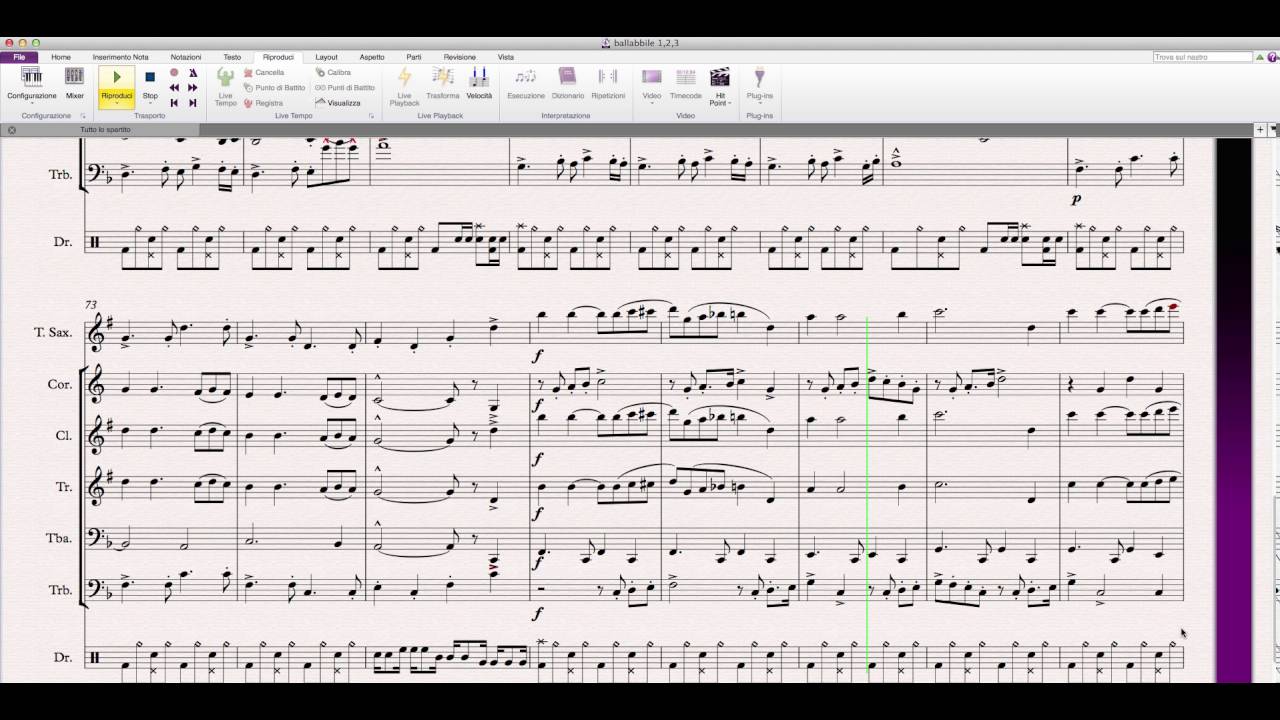Toggle the Live Playback lightning button

405,86
